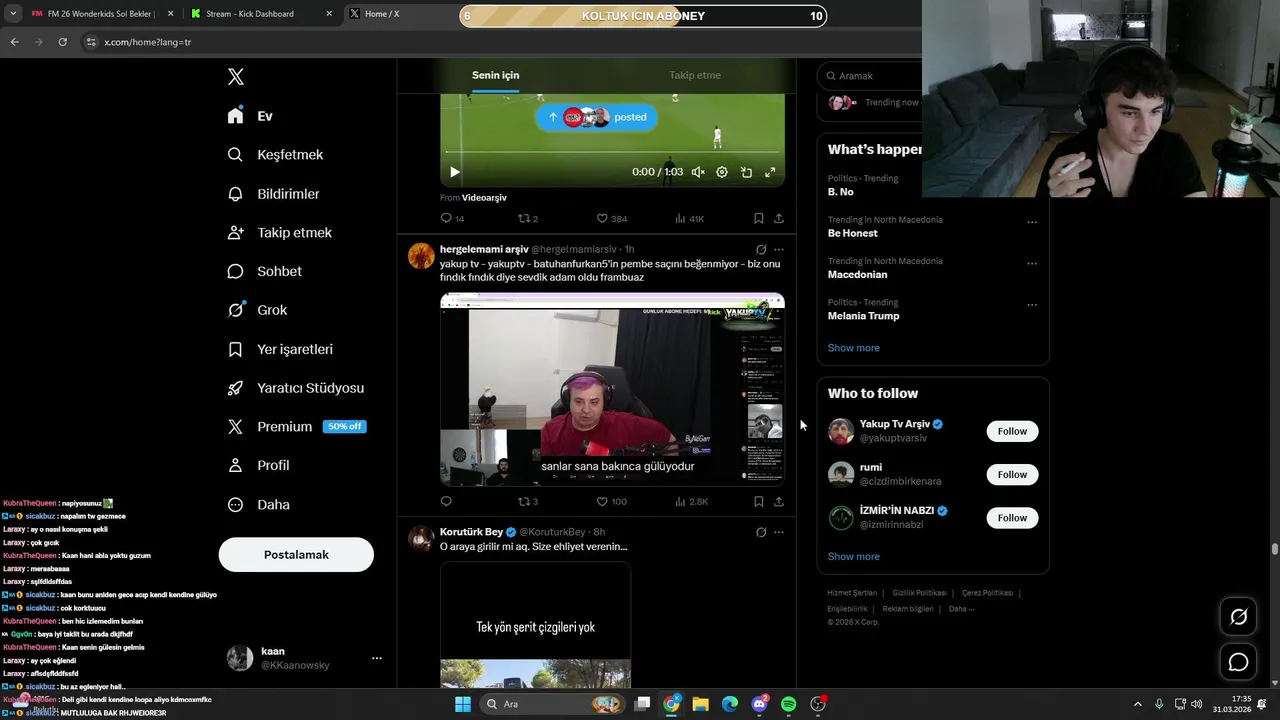Bookmark the Videoarşiv video post
The image size is (1280, 720).
pos(759,218)
